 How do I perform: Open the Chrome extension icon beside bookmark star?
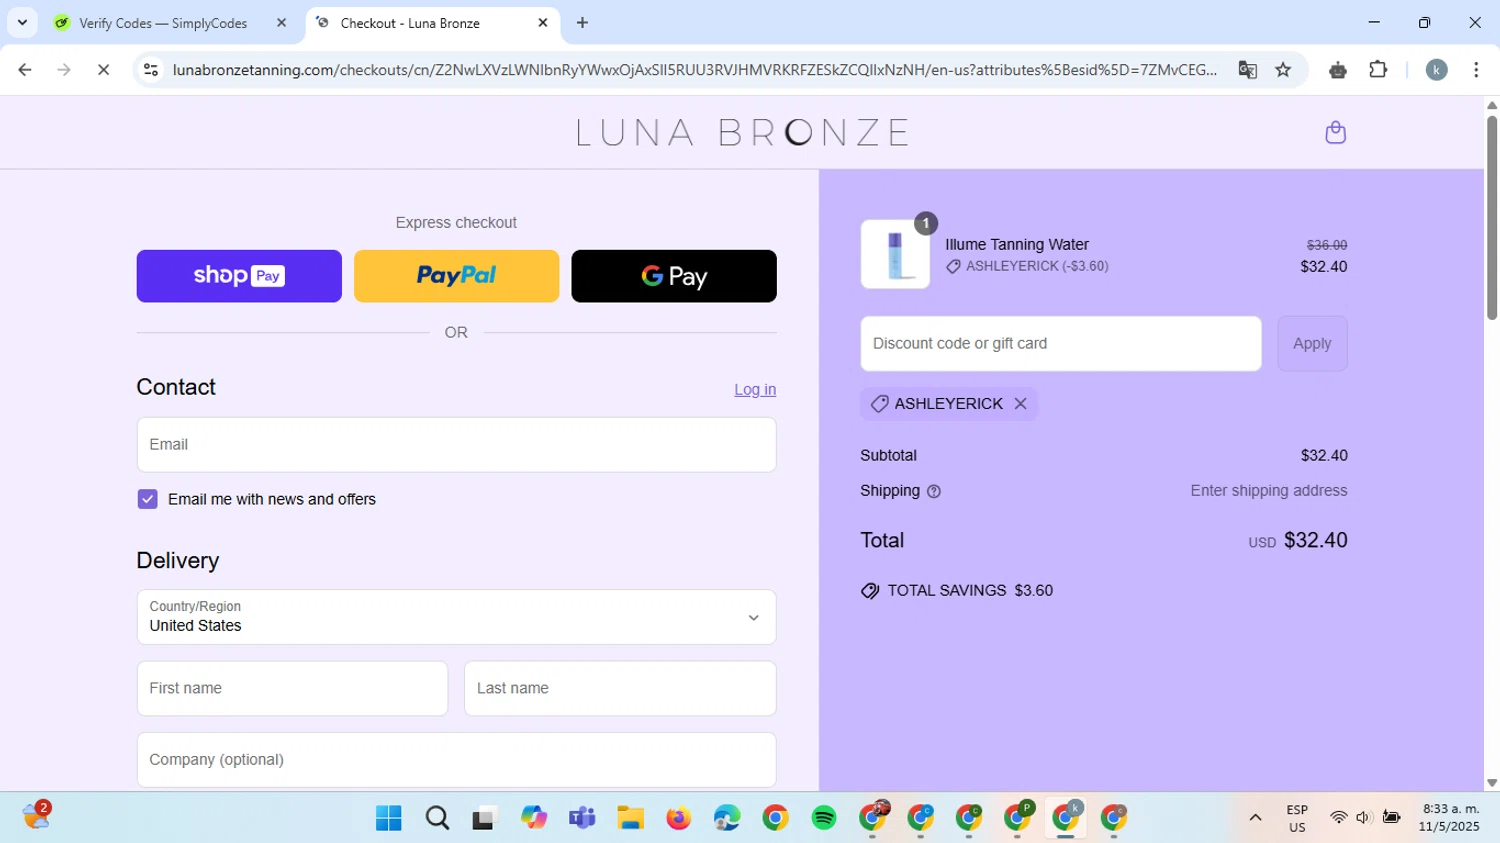point(1338,70)
